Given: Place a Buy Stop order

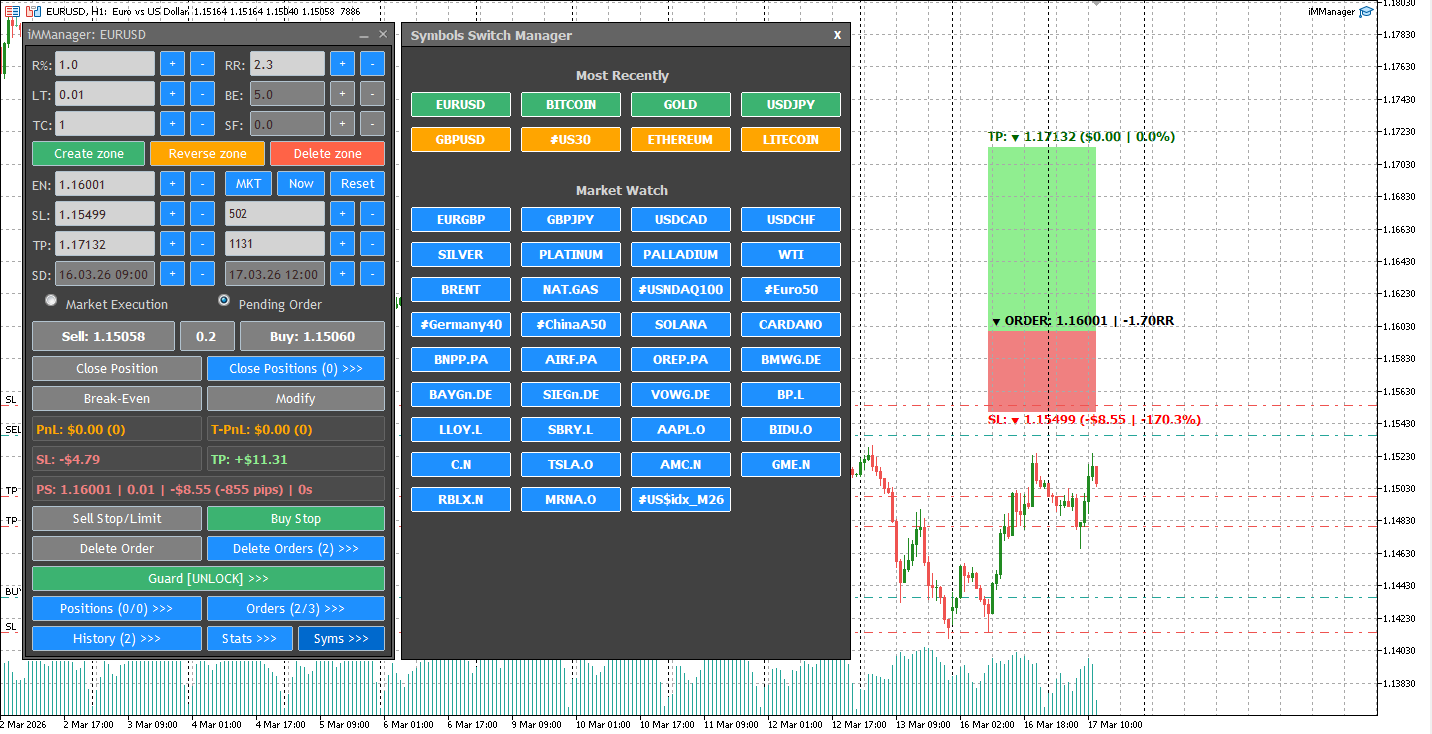Looking at the screenshot, I should [x=296, y=519].
